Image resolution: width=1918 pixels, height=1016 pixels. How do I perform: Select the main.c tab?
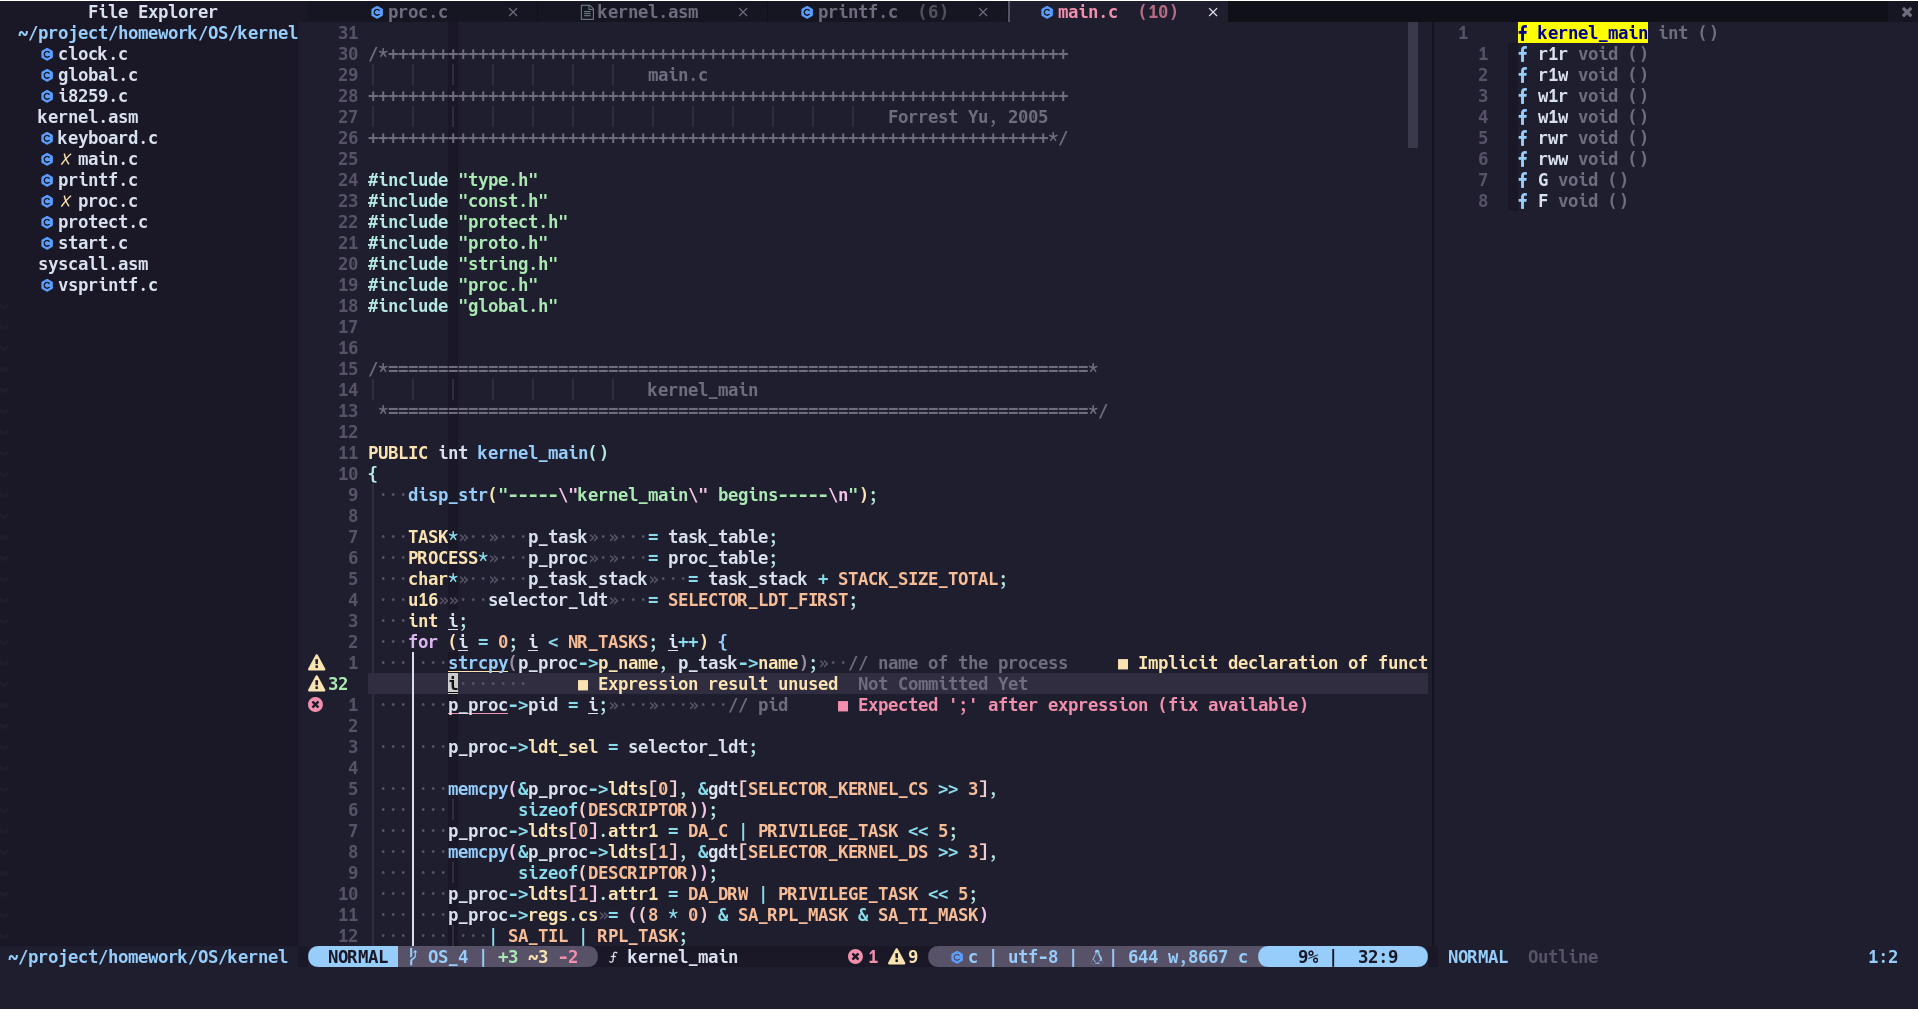click(x=1087, y=12)
